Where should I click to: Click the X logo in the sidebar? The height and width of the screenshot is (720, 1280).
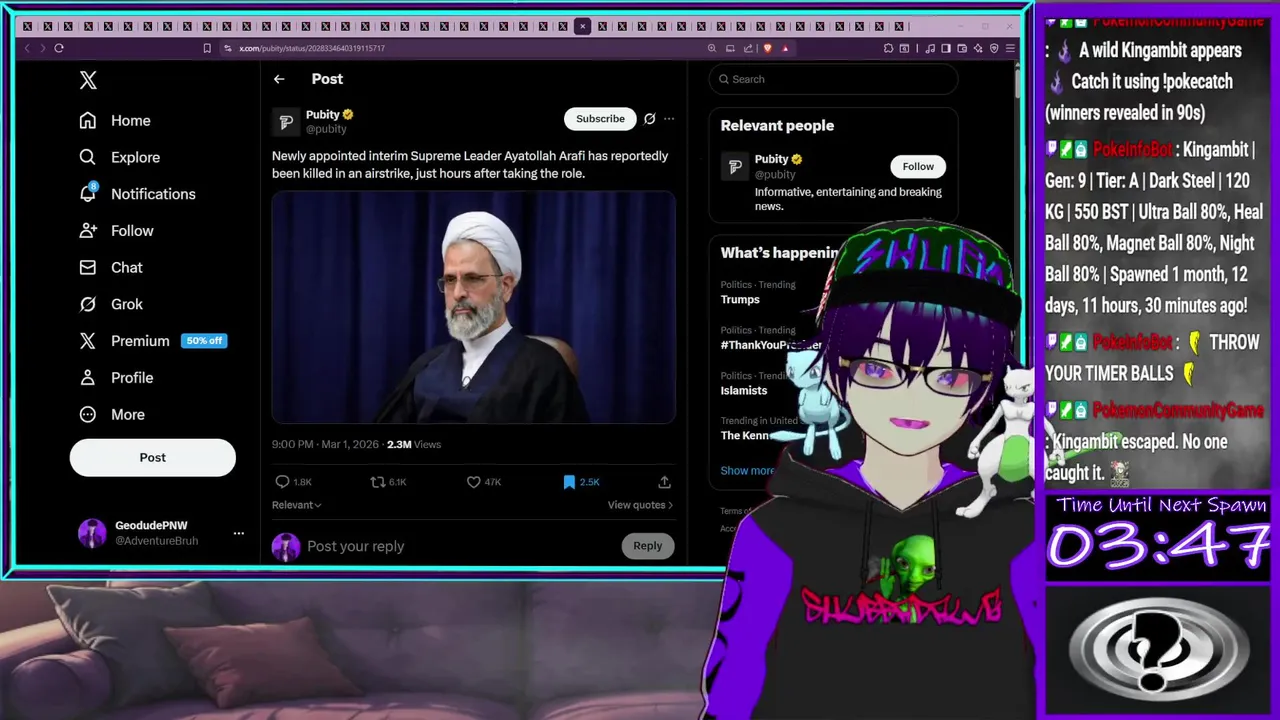coord(88,81)
